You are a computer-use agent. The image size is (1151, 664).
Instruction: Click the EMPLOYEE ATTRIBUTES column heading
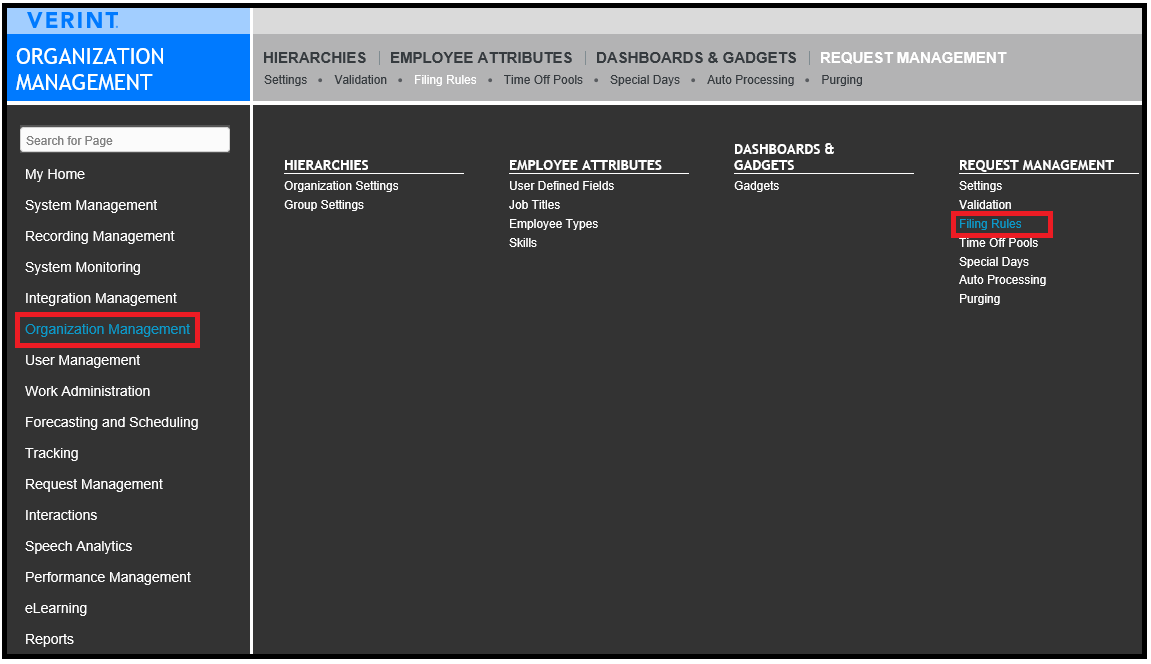coord(585,166)
